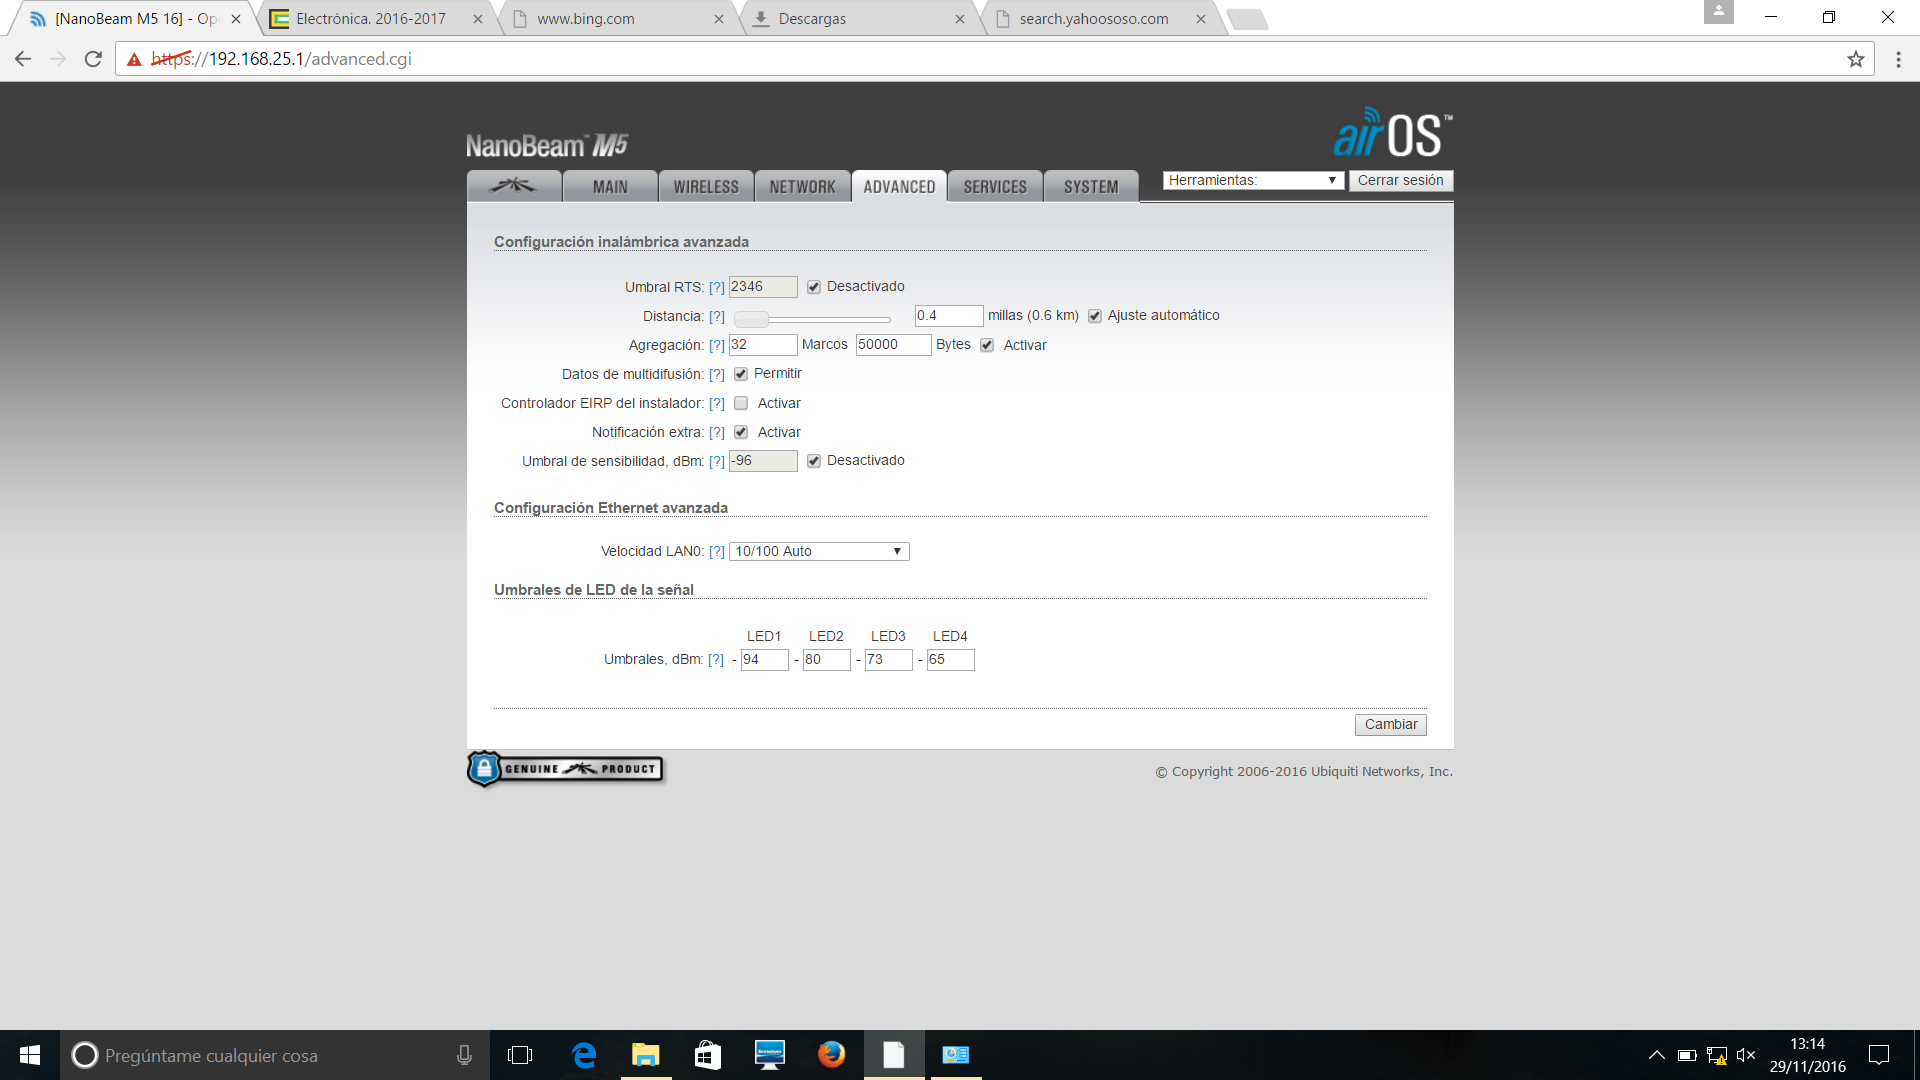Toggle Ajuste automático distance checkbox

1095,316
